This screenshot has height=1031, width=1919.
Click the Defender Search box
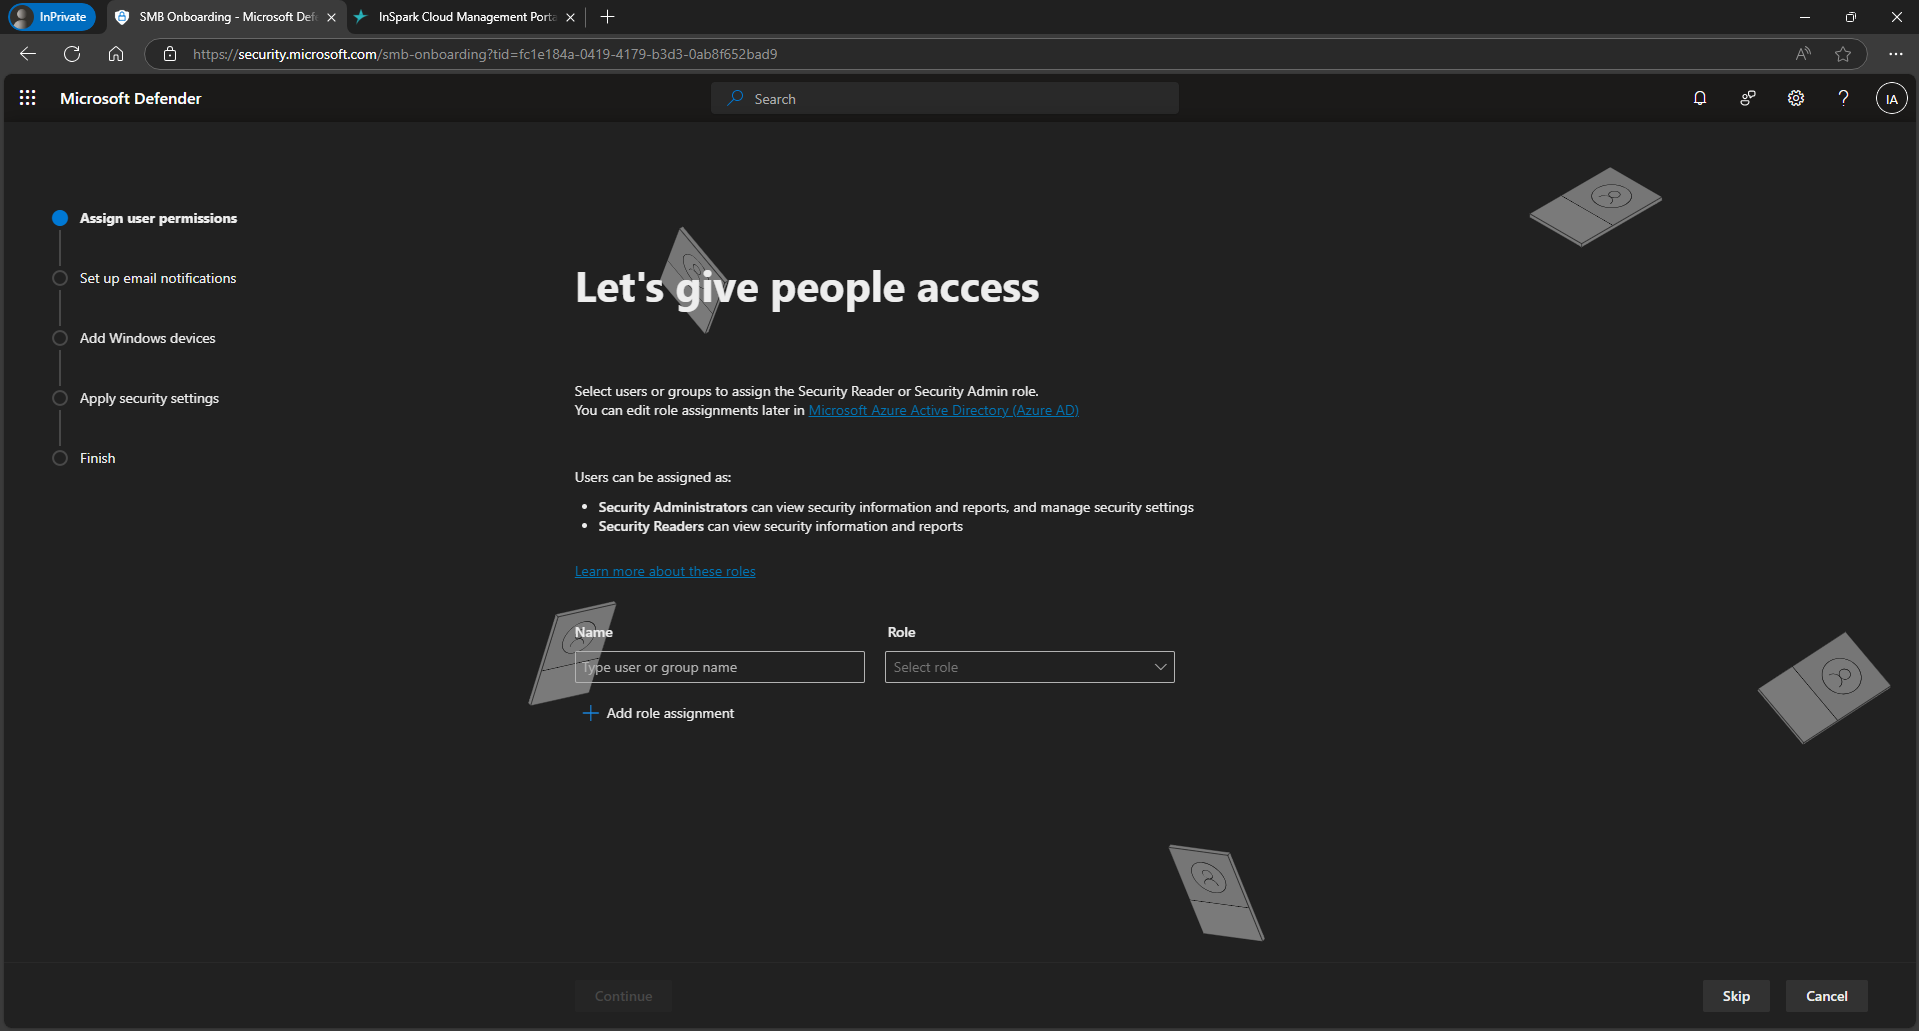click(944, 98)
